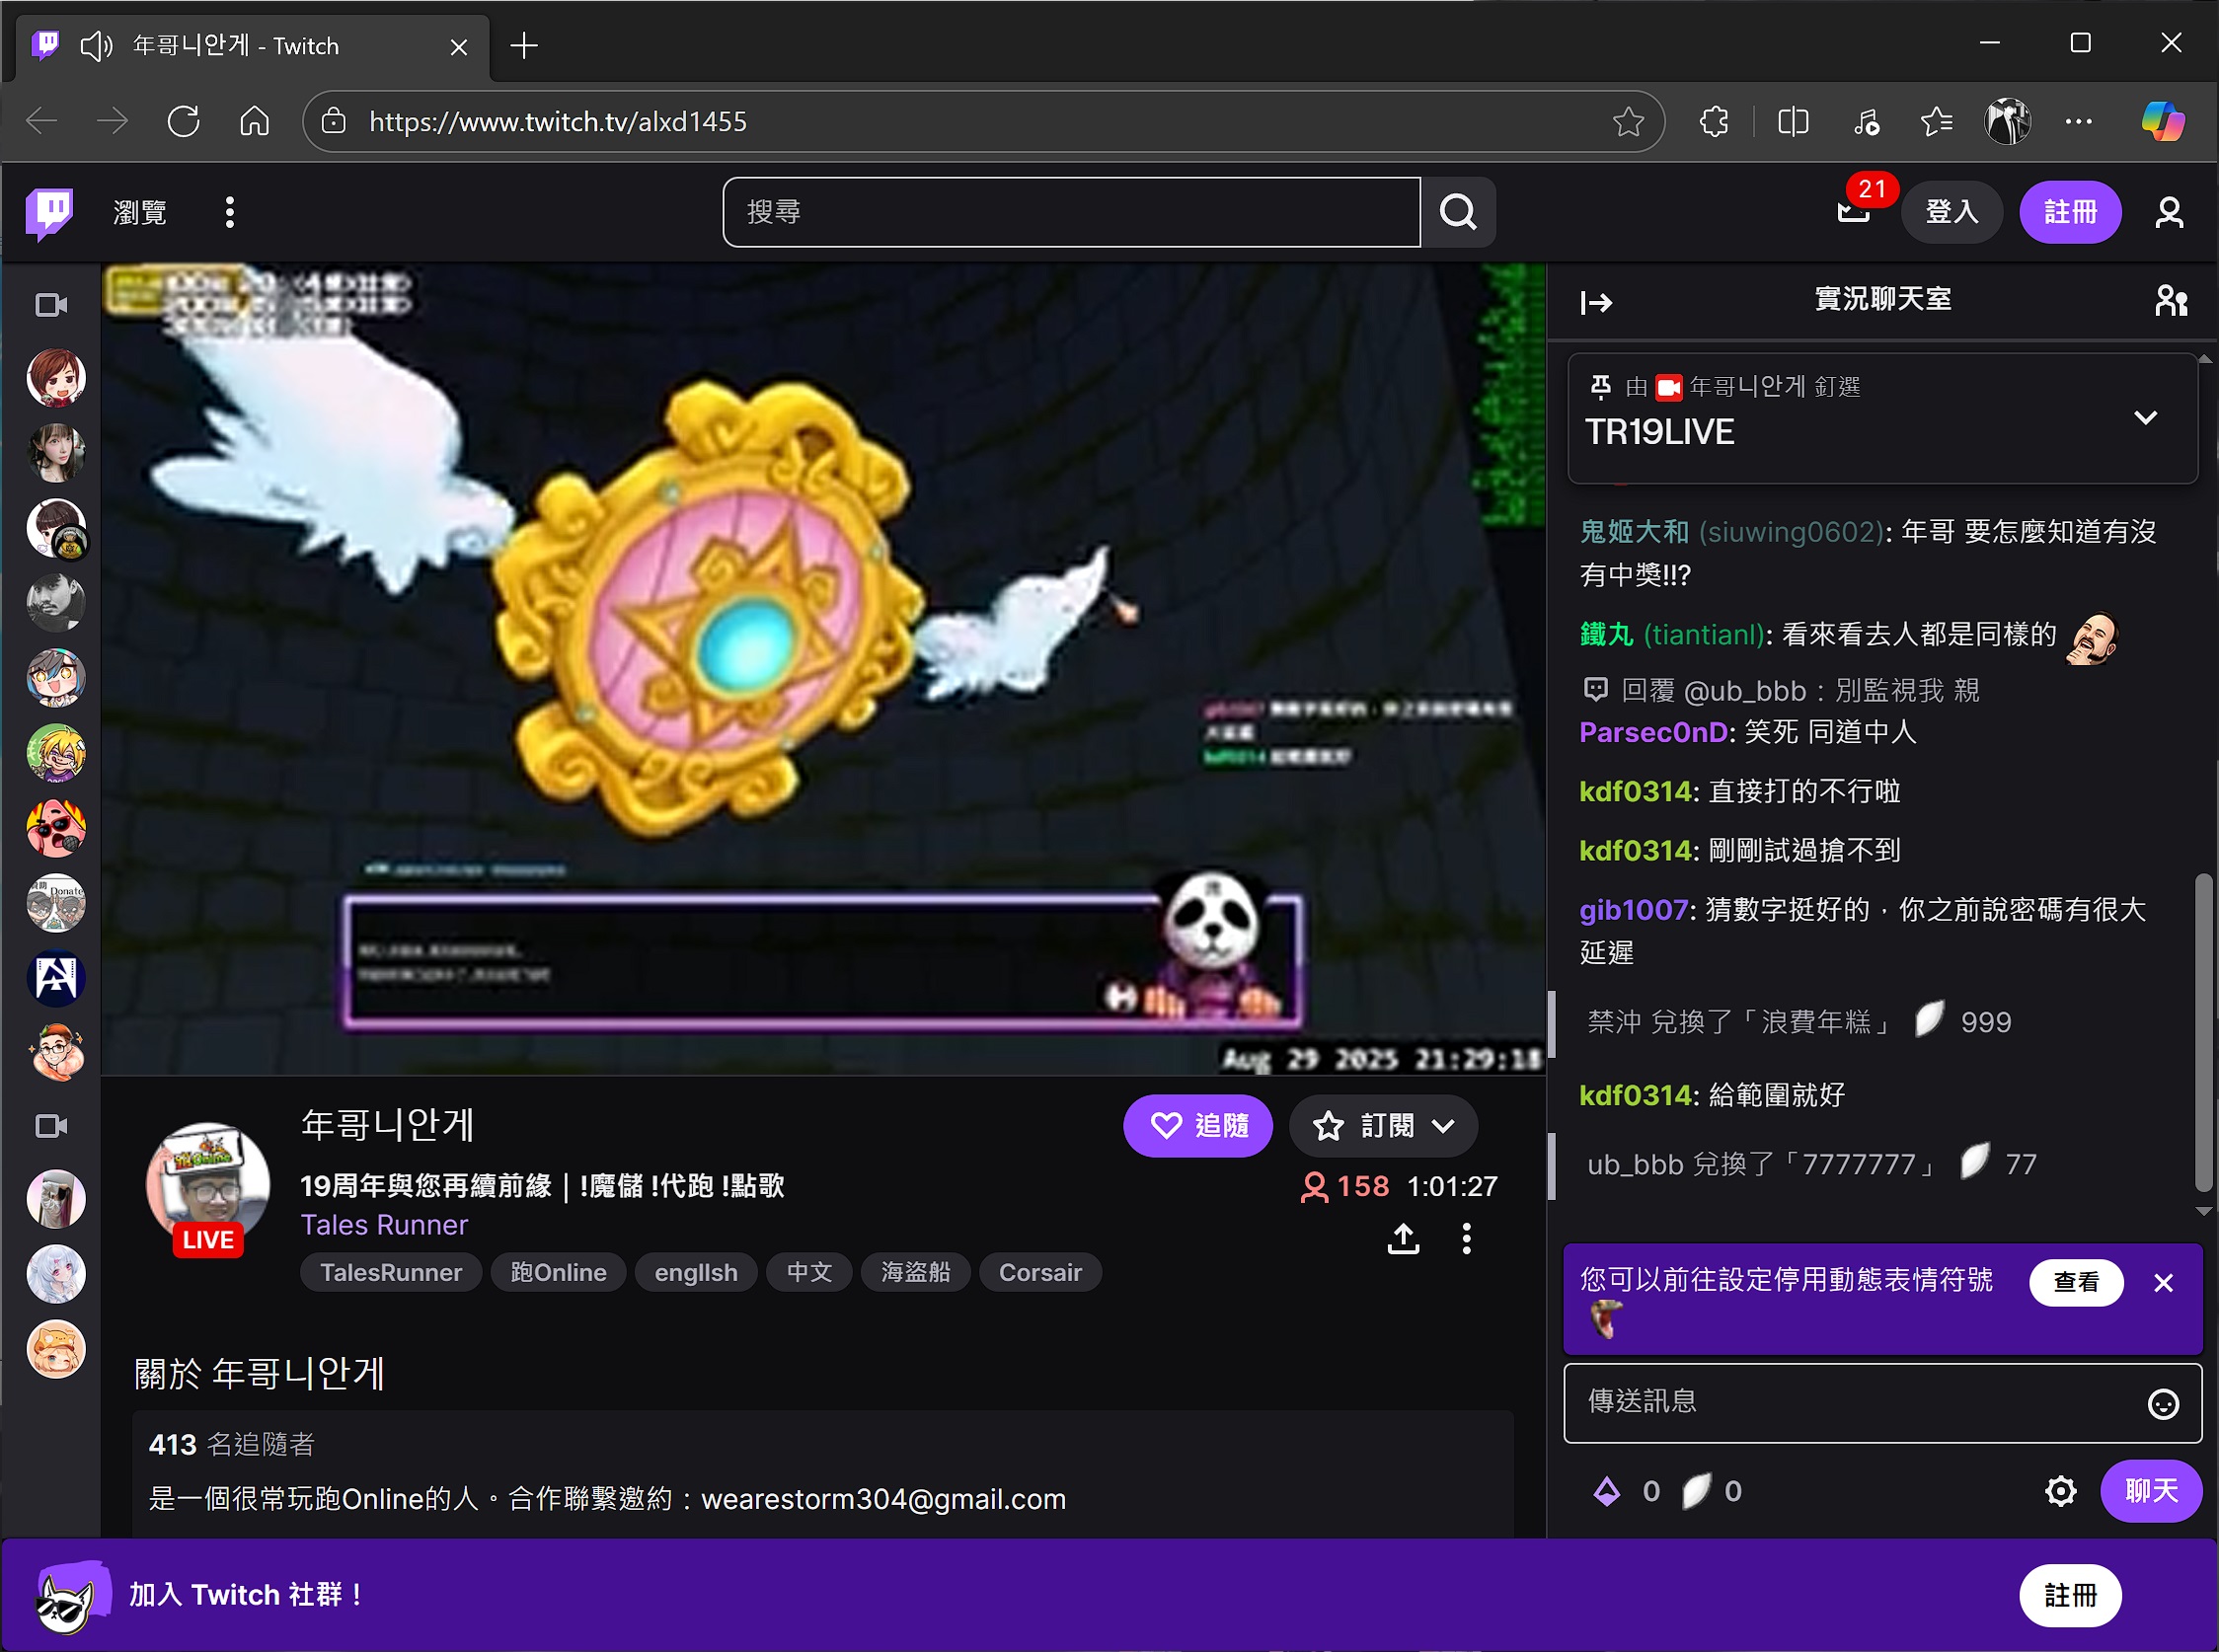Open the chat settings gear
2219x1652 pixels.
point(2060,1491)
